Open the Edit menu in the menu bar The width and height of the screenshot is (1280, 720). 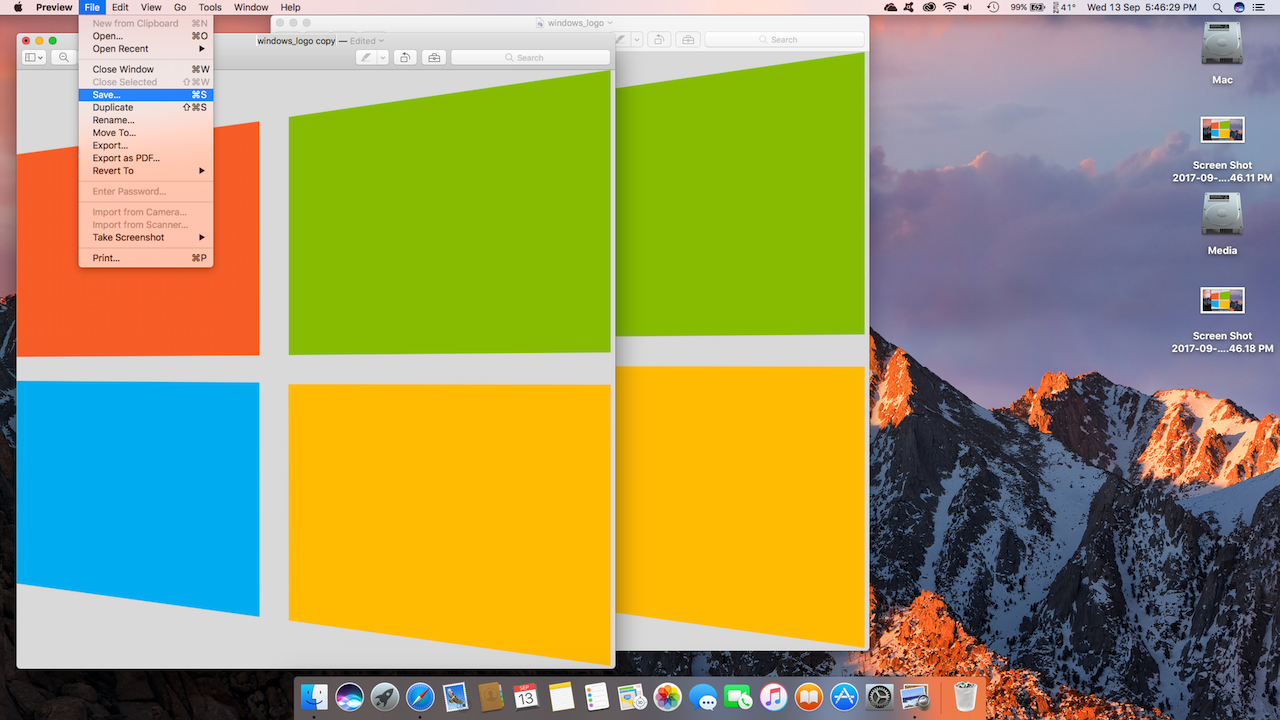coord(120,7)
